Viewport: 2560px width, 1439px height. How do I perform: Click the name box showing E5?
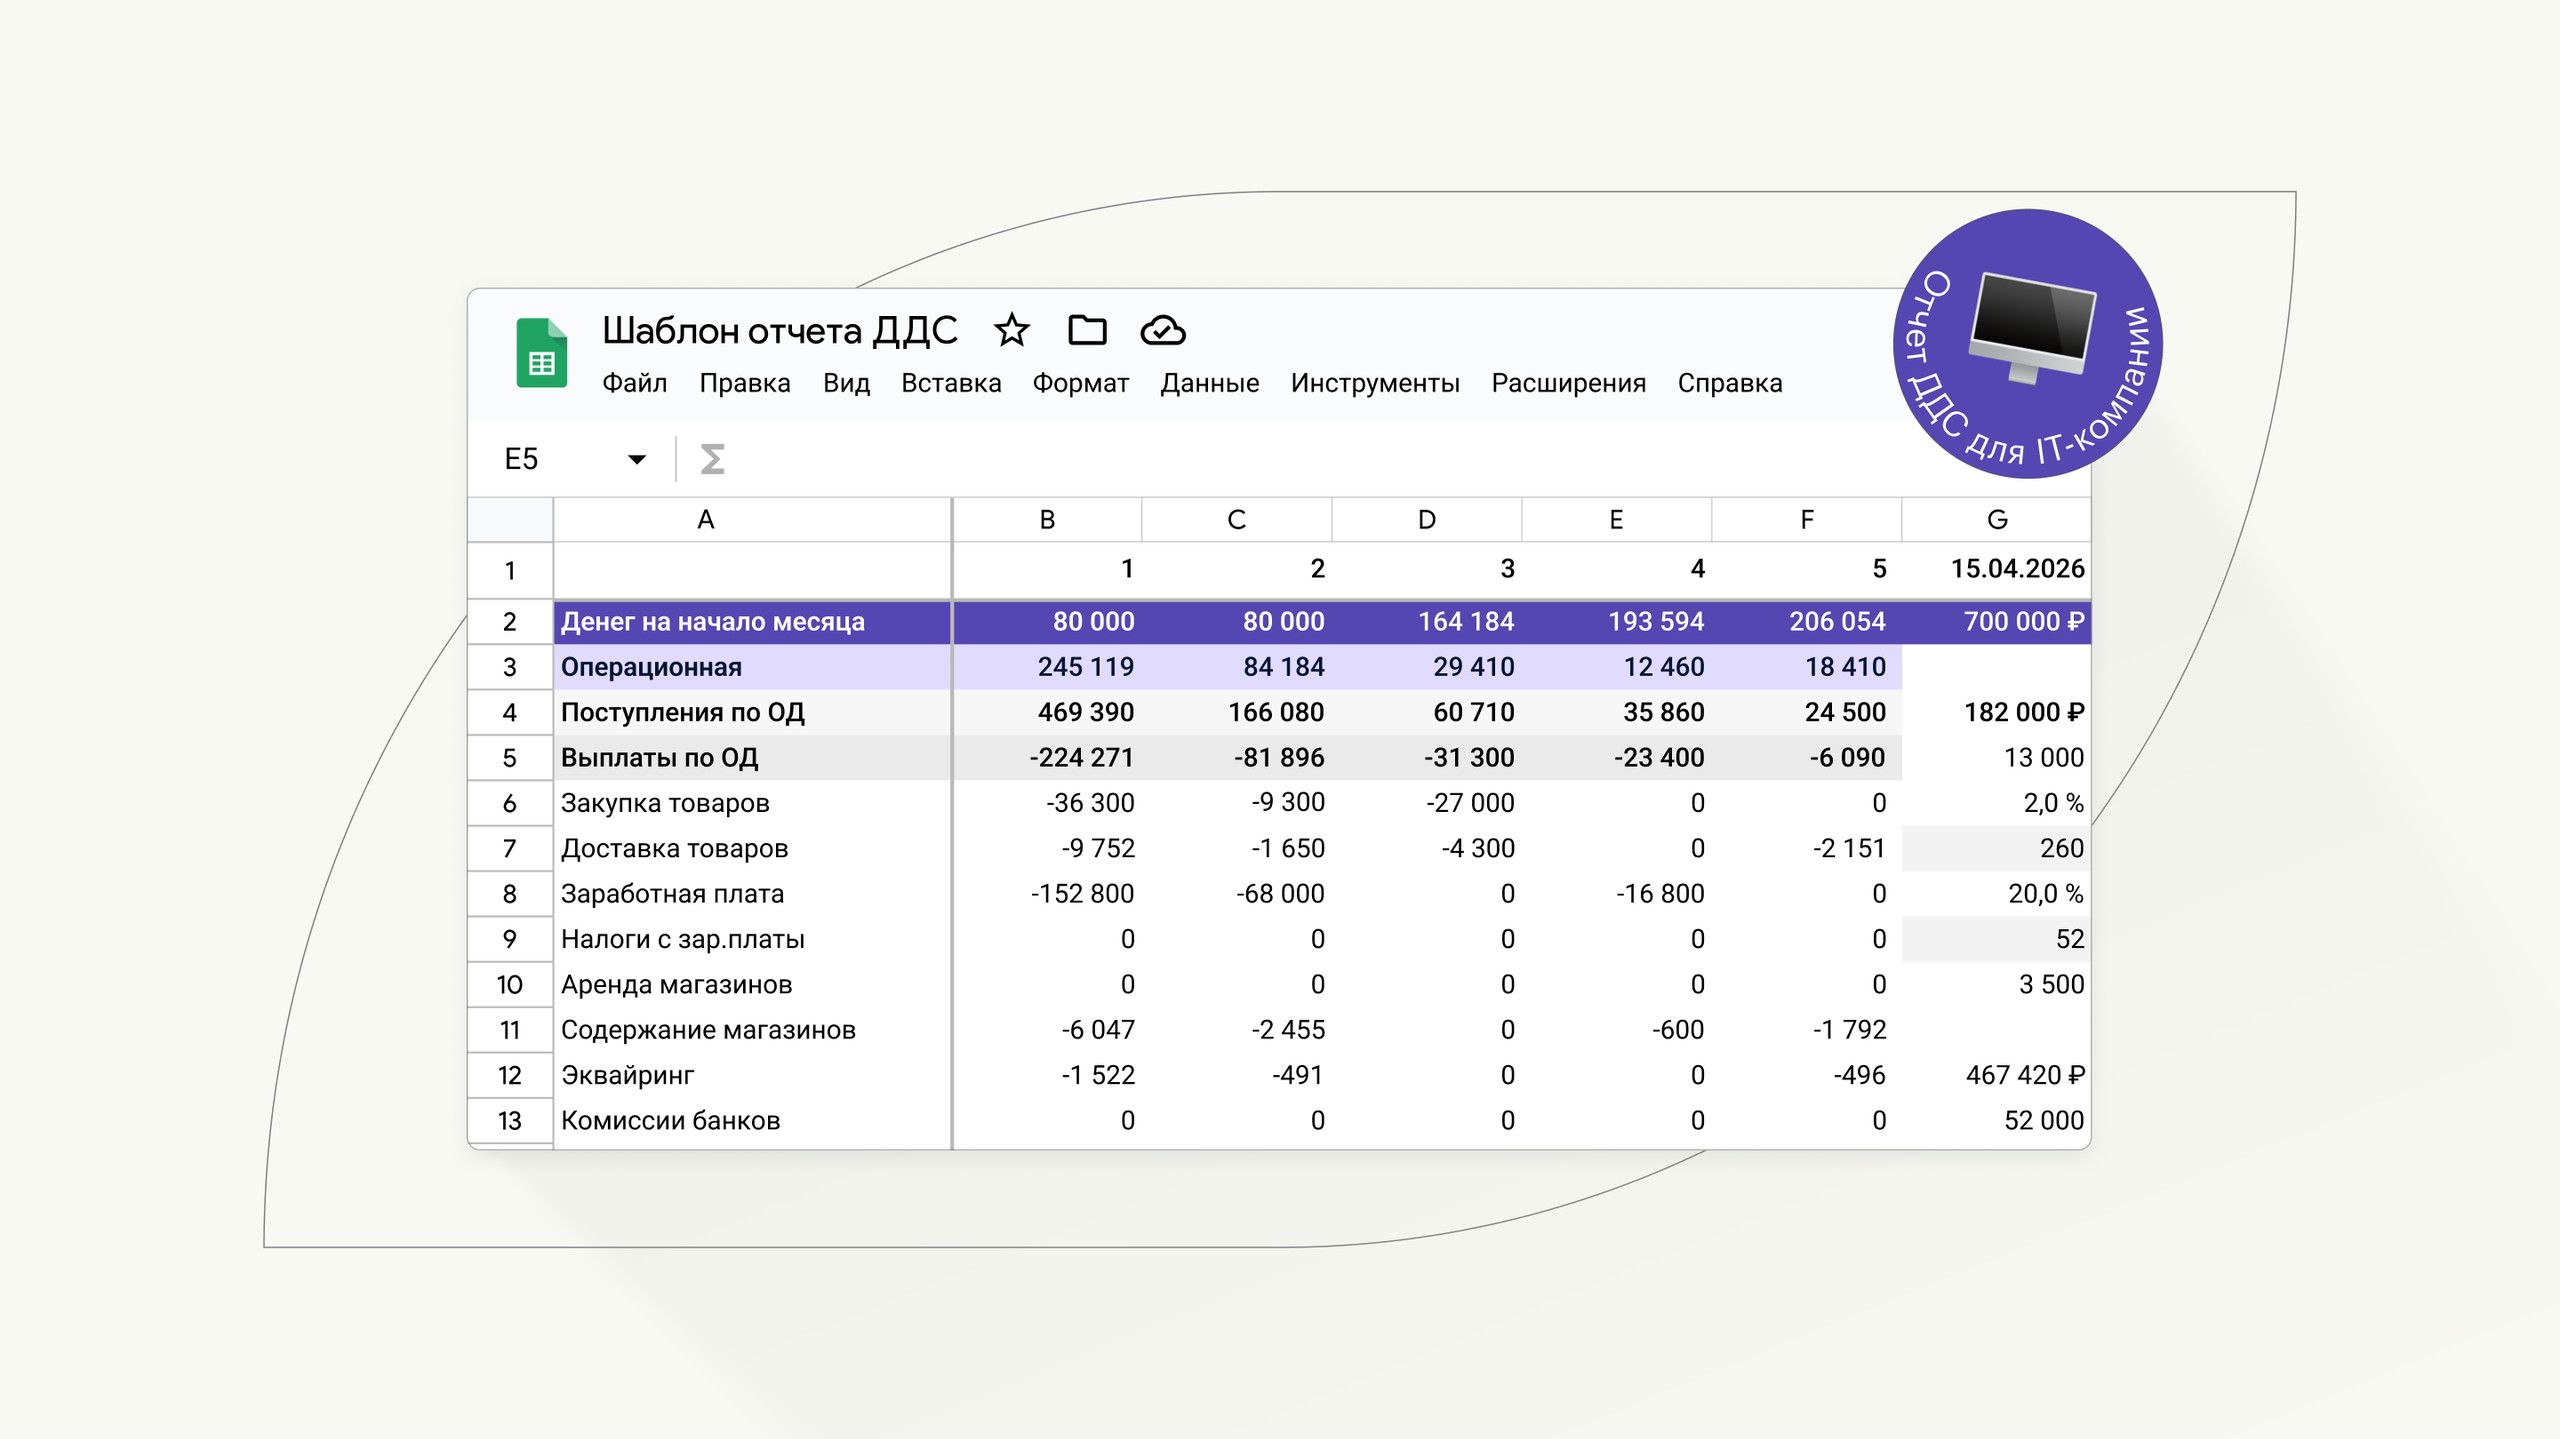pyautogui.click(x=575, y=459)
